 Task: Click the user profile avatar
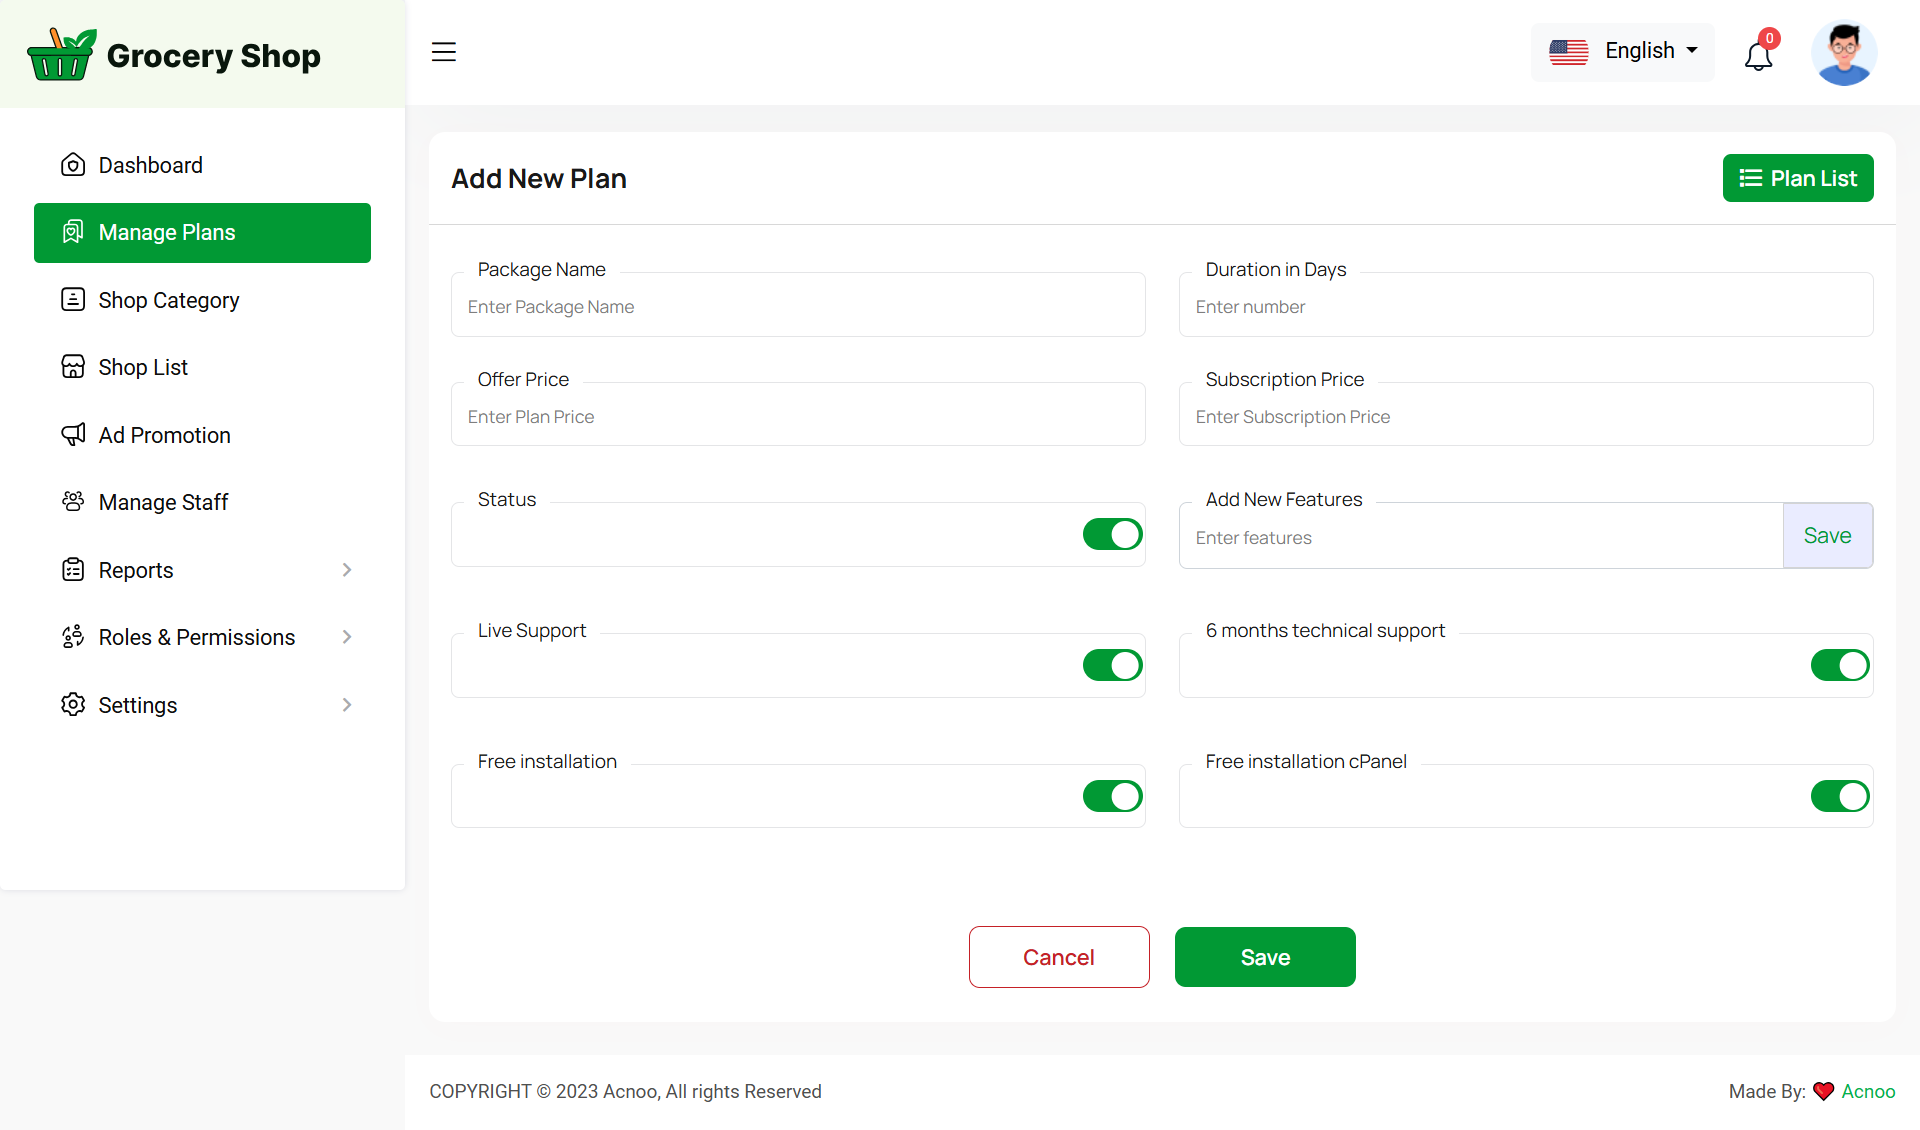pos(1843,54)
